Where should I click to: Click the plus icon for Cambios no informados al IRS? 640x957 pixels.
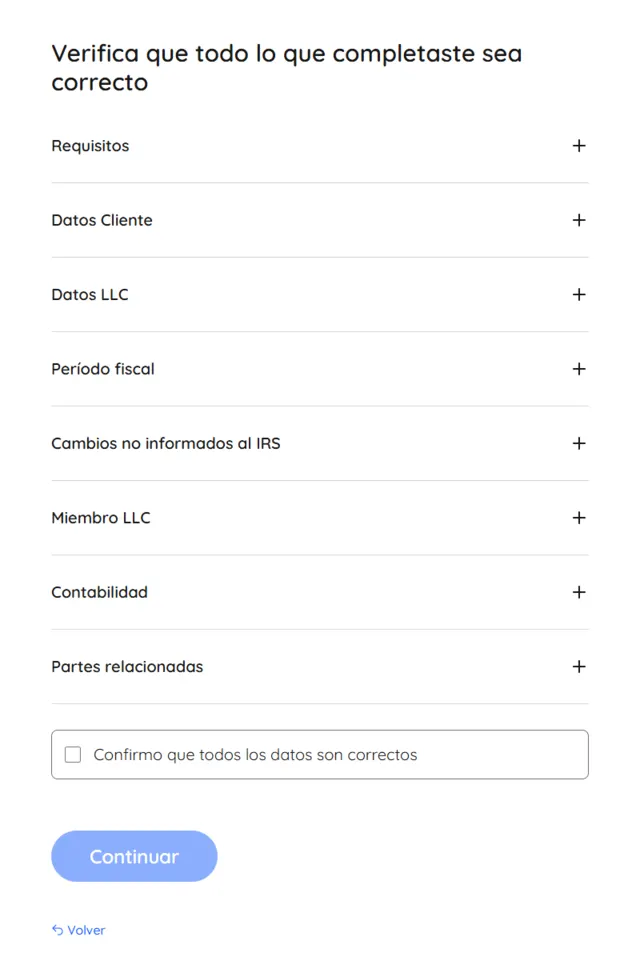coord(579,443)
